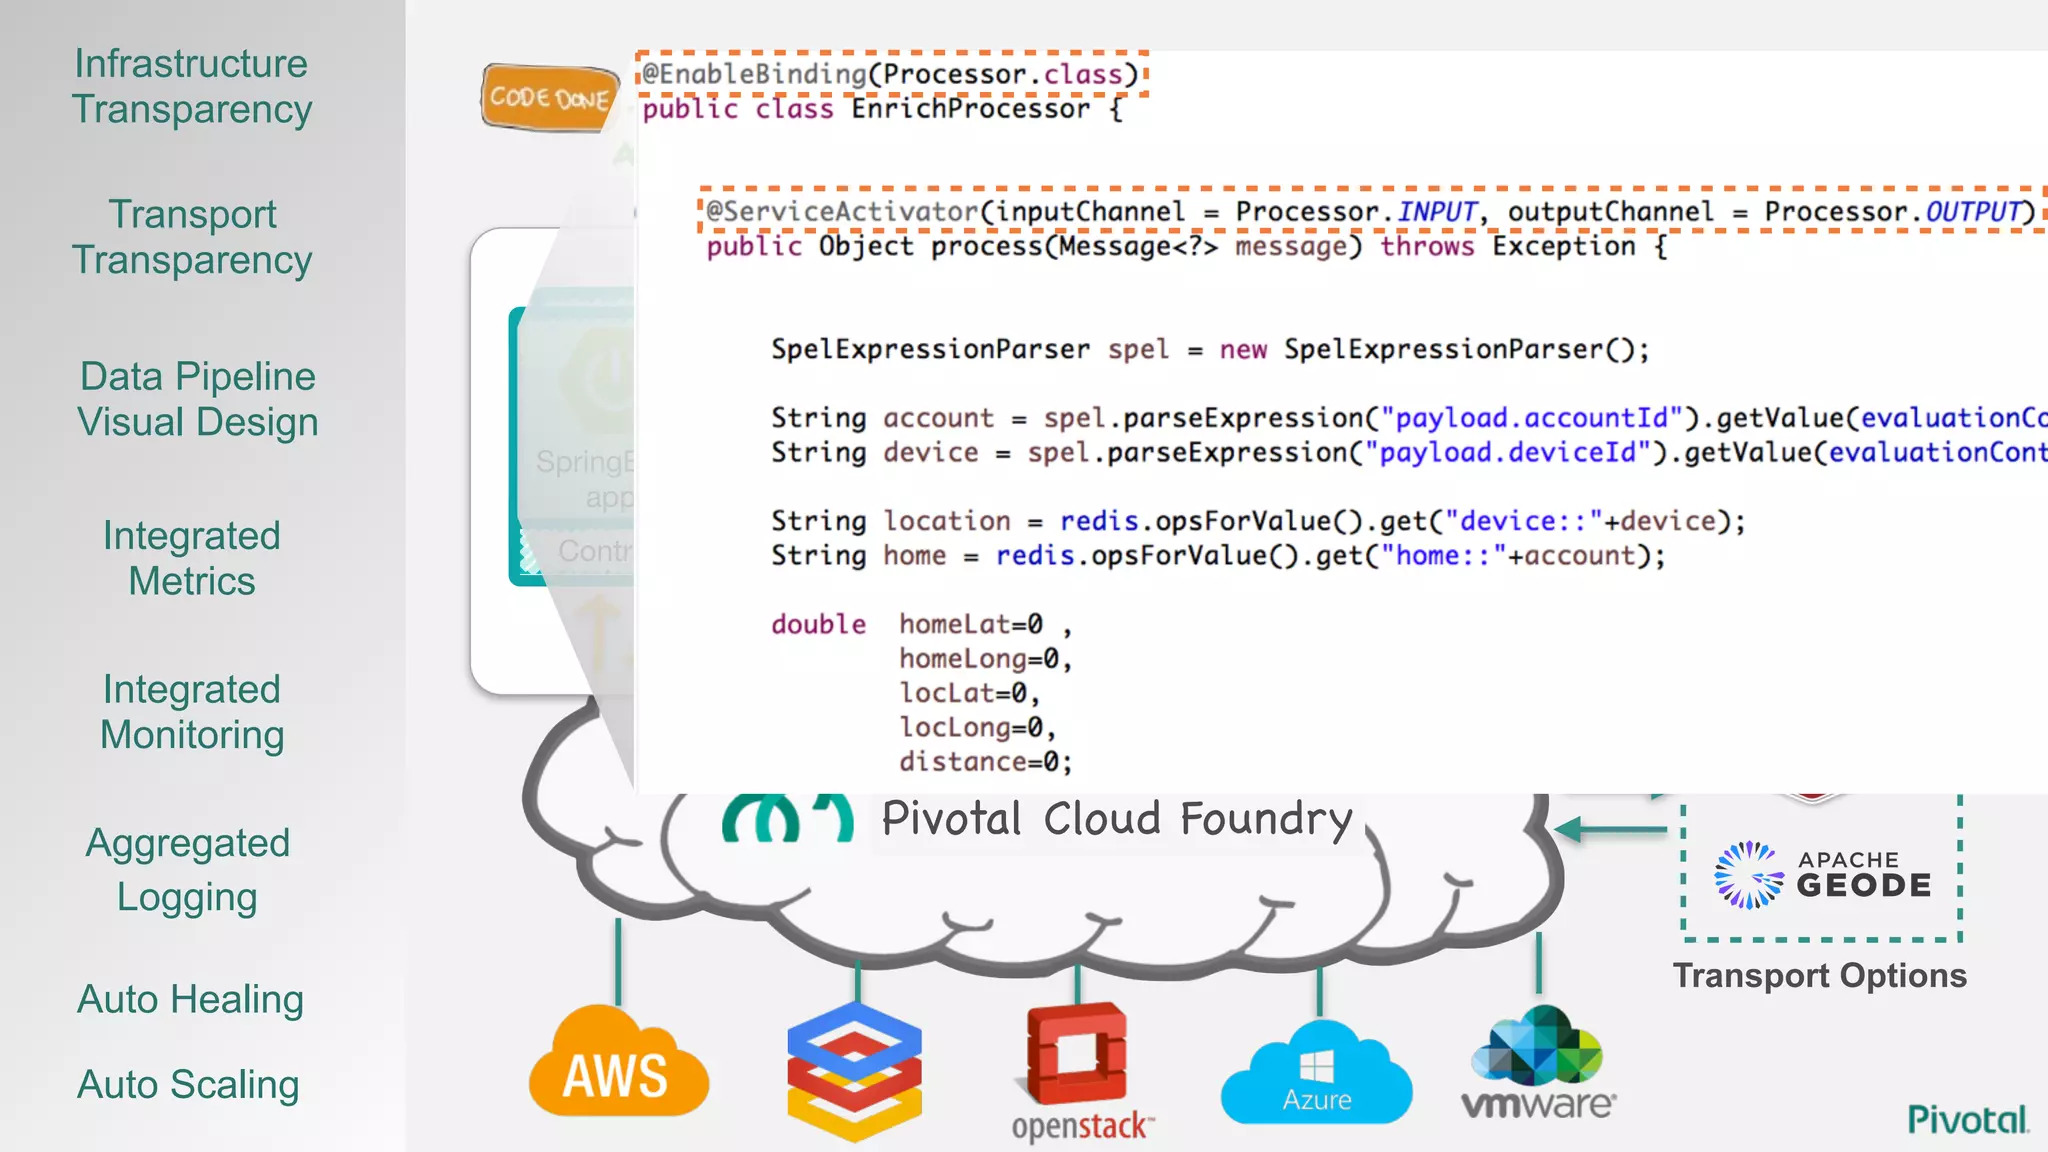The height and width of the screenshot is (1152, 2048).
Task: Click the Pivotal logo in corner
Action: tap(1967, 1120)
